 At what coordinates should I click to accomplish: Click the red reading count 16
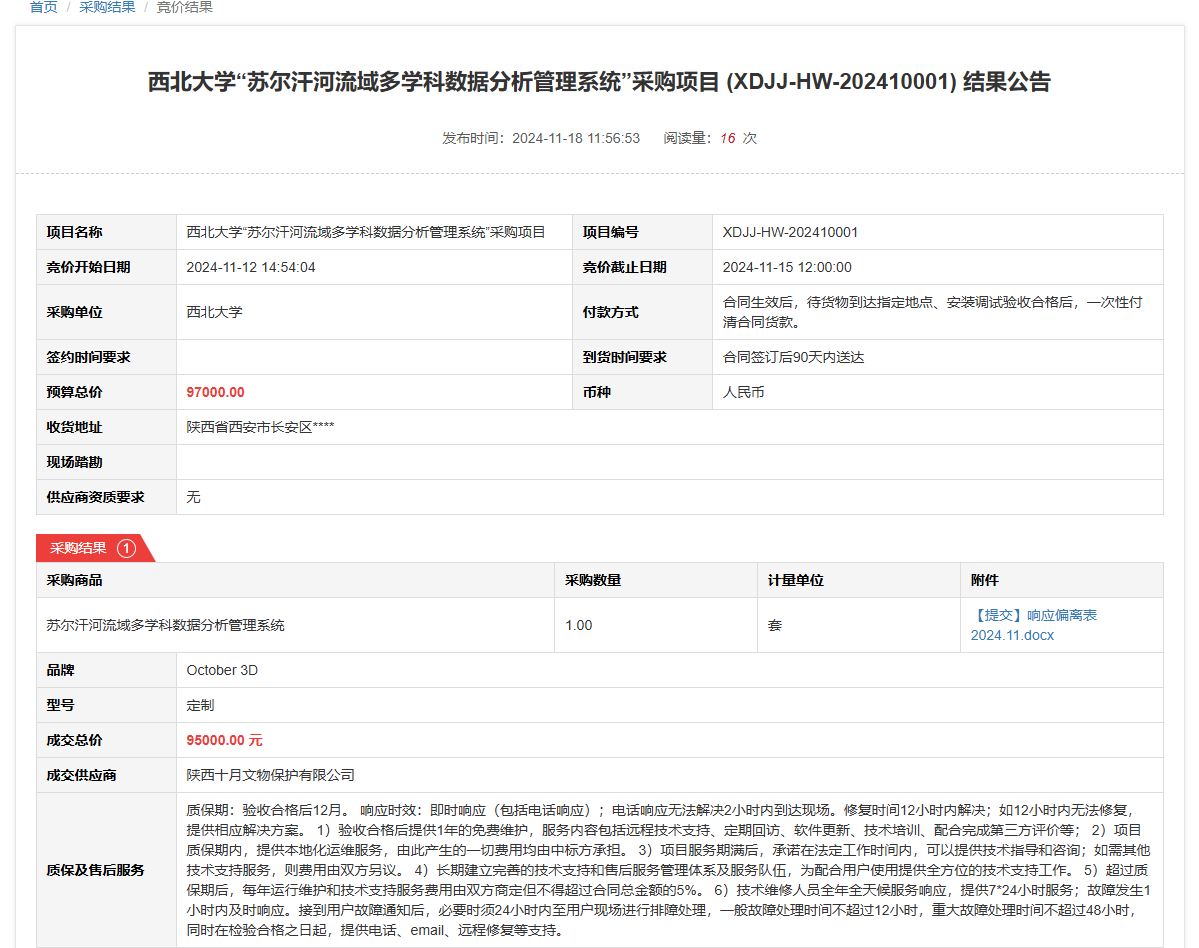pyautogui.click(x=727, y=138)
